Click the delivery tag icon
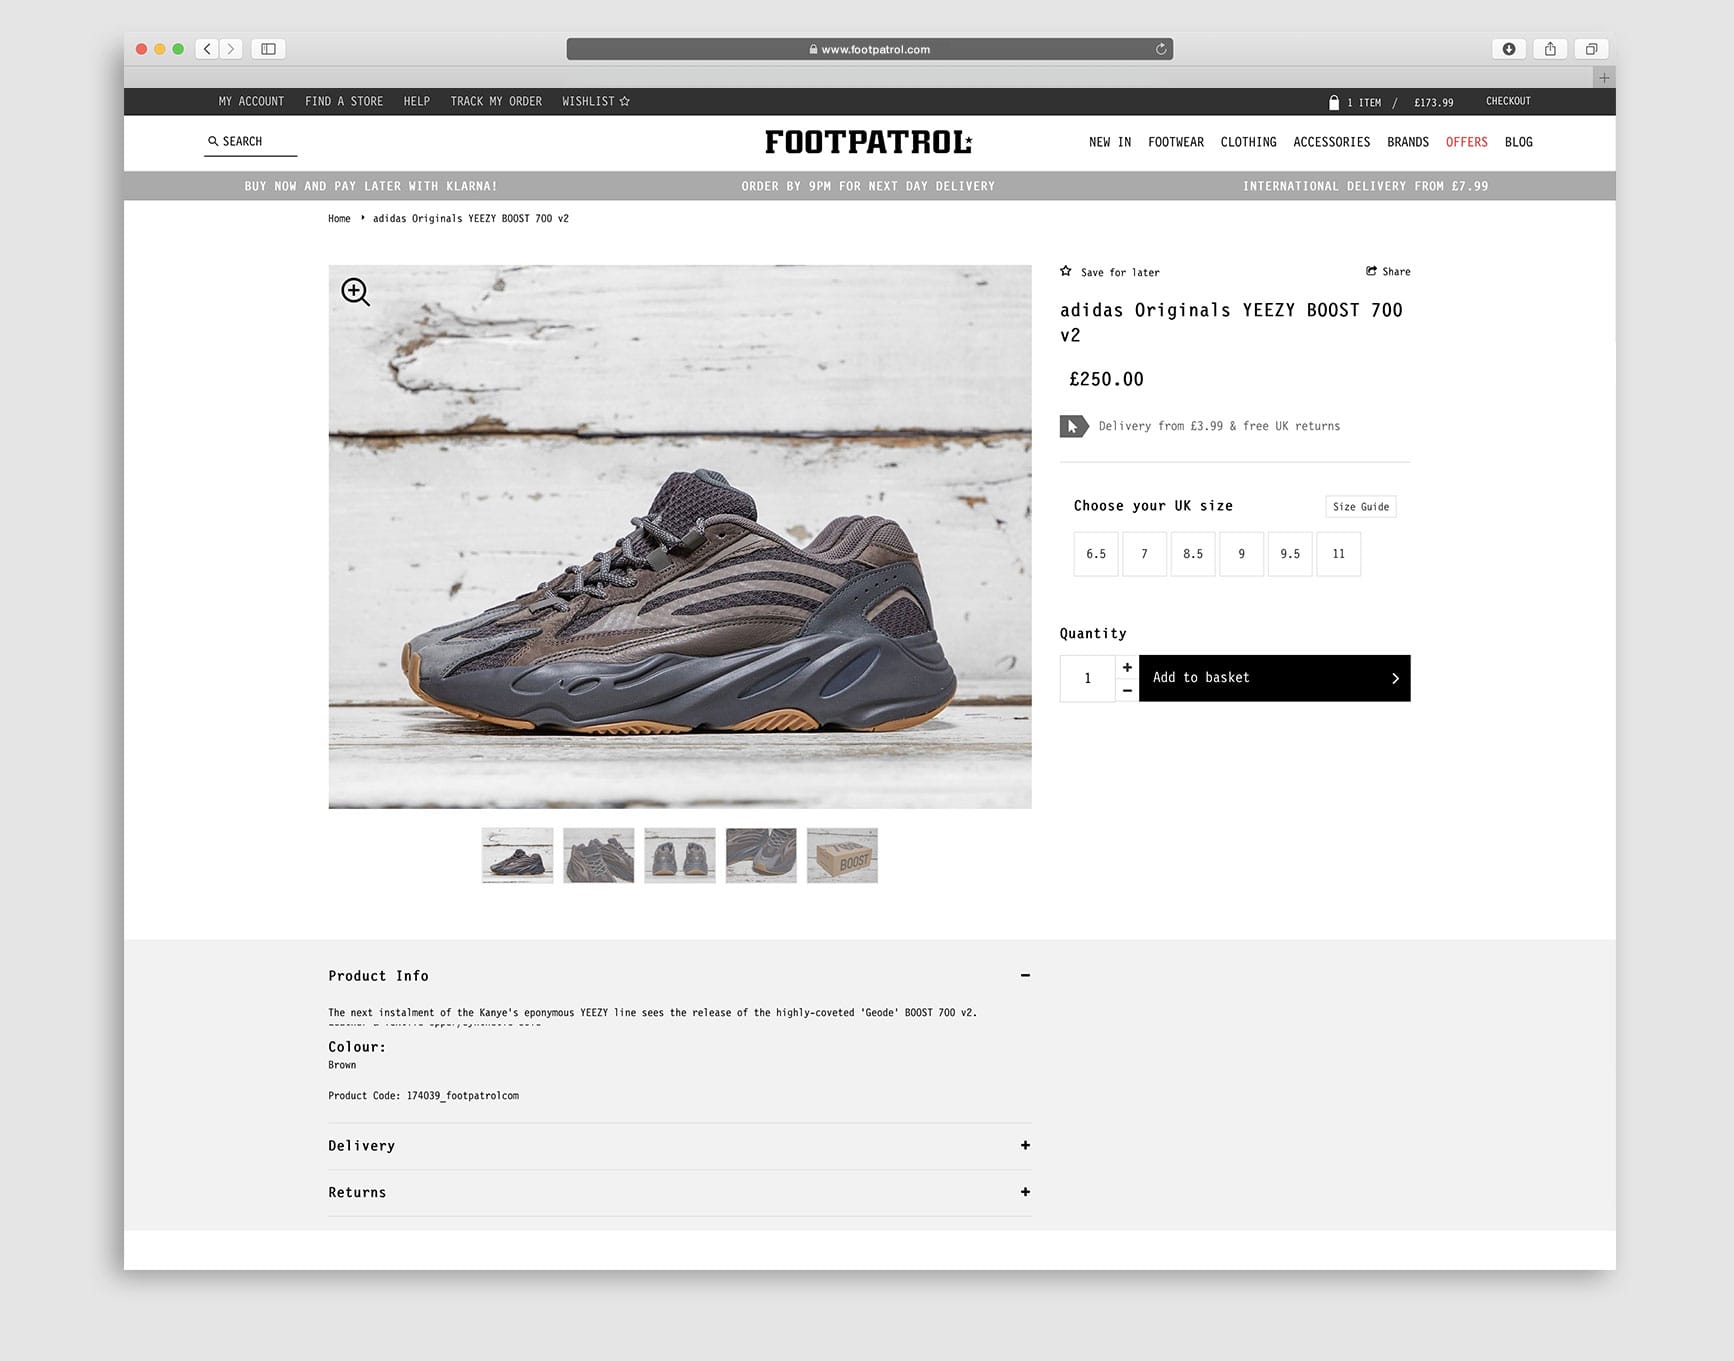This screenshot has width=1734, height=1361. click(1074, 426)
